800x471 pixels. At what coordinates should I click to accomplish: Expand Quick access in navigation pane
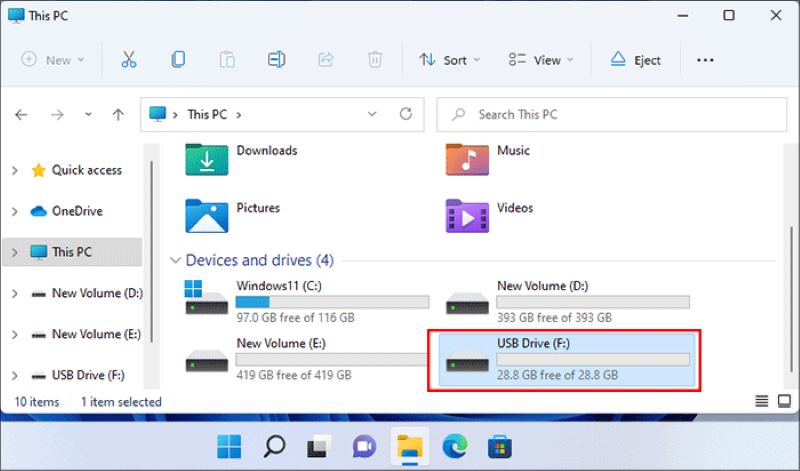click(x=15, y=170)
